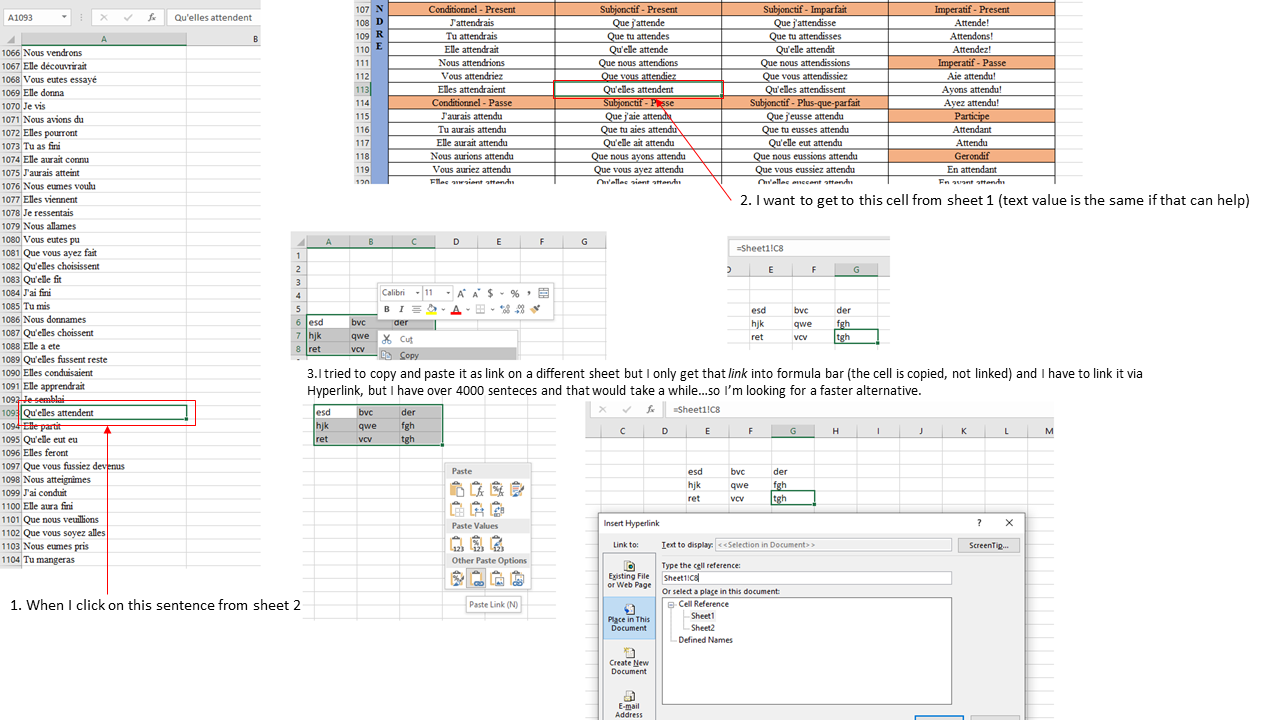Apply yellow Fill Color in mini toolbar

(x=432, y=309)
